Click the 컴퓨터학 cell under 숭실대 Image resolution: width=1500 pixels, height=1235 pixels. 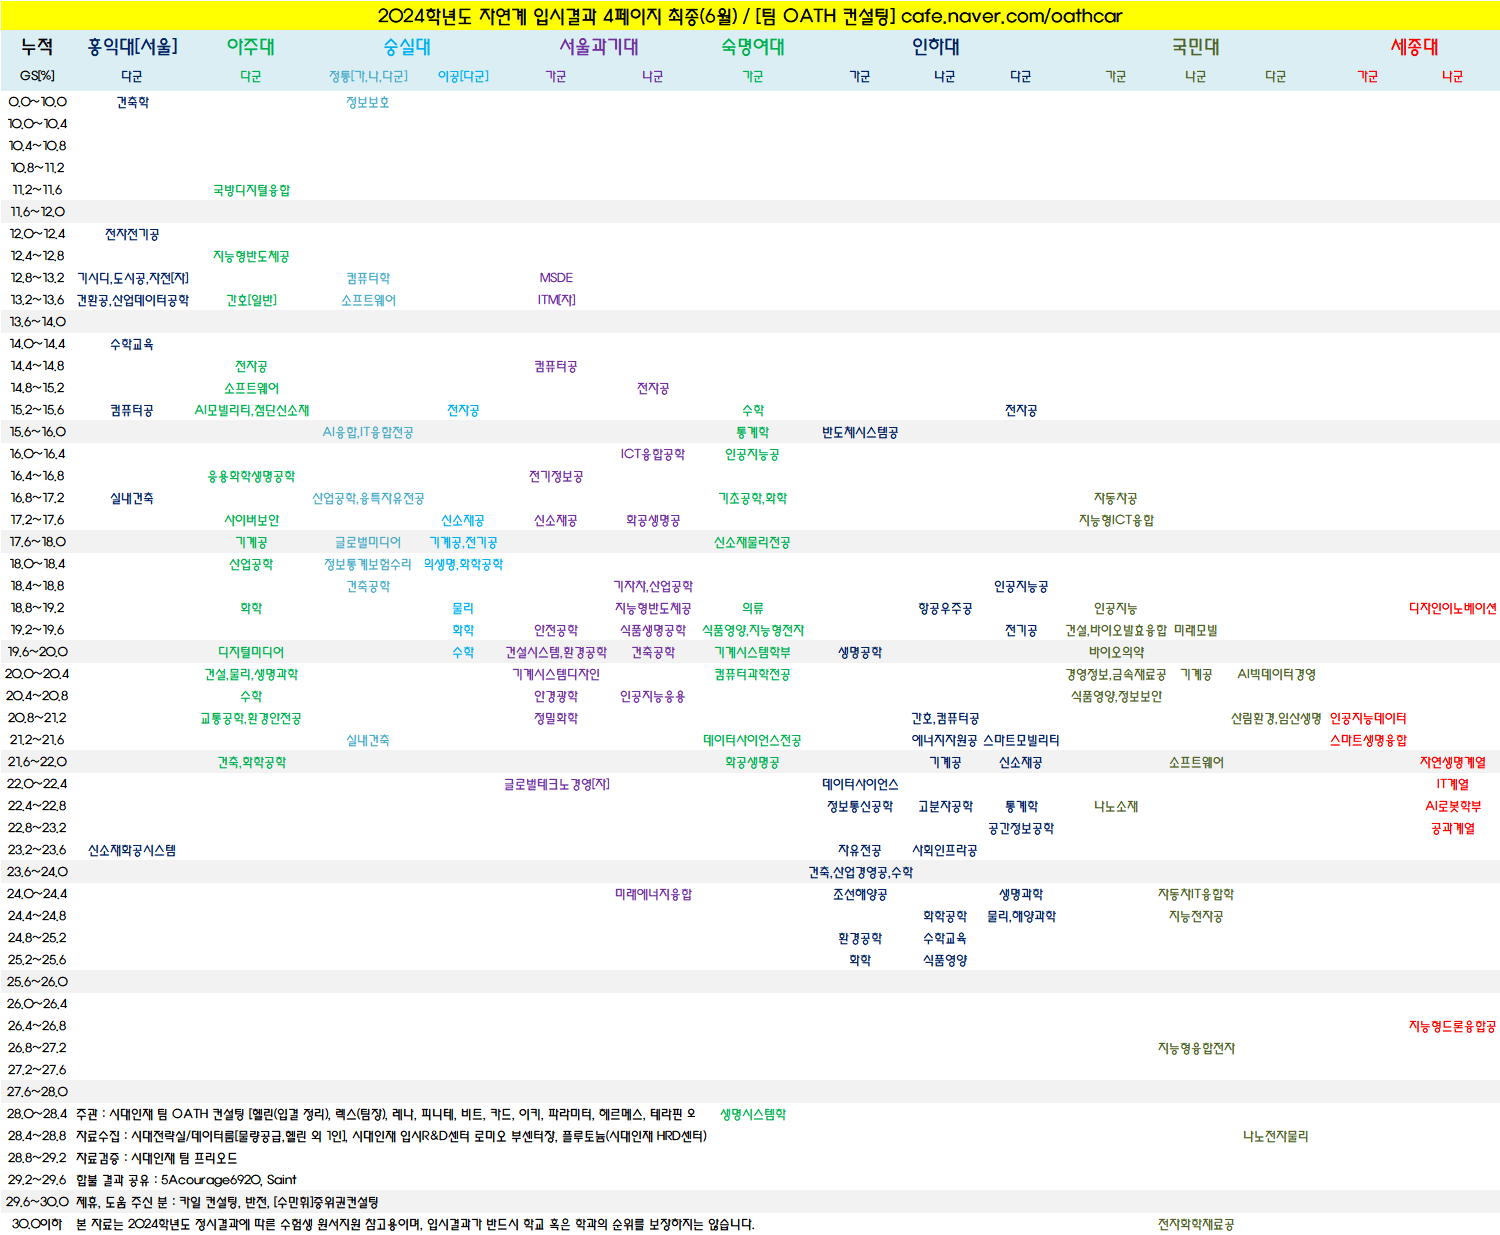pyautogui.click(x=368, y=278)
